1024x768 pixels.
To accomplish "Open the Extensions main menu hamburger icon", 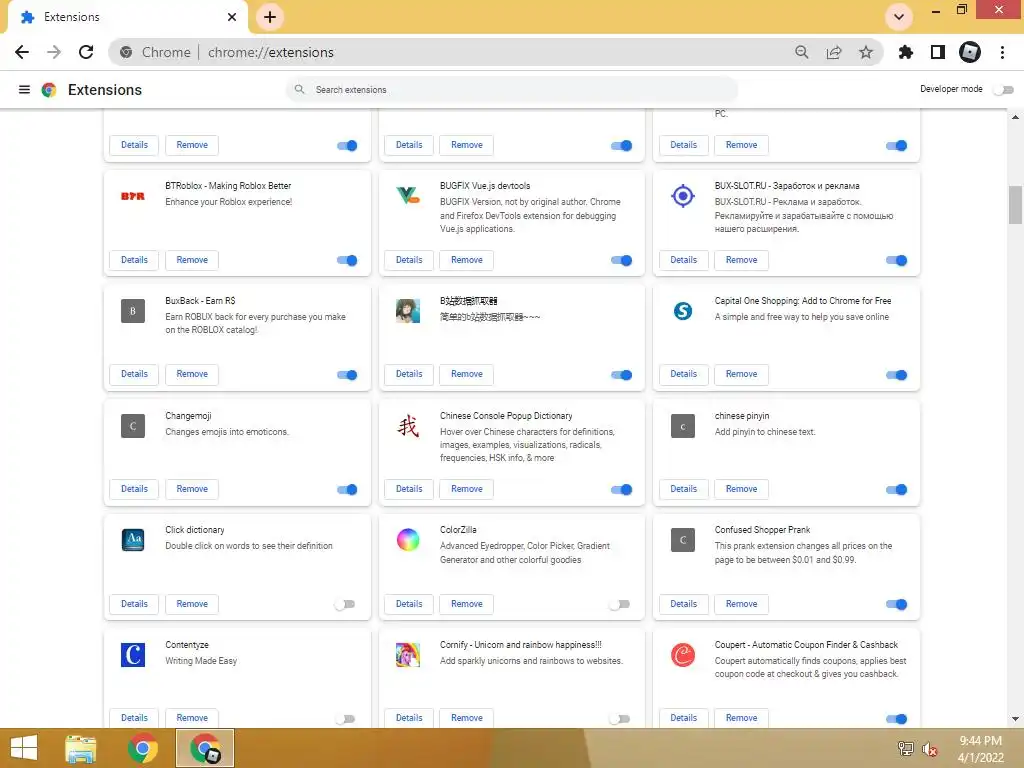I will pos(24,89).
